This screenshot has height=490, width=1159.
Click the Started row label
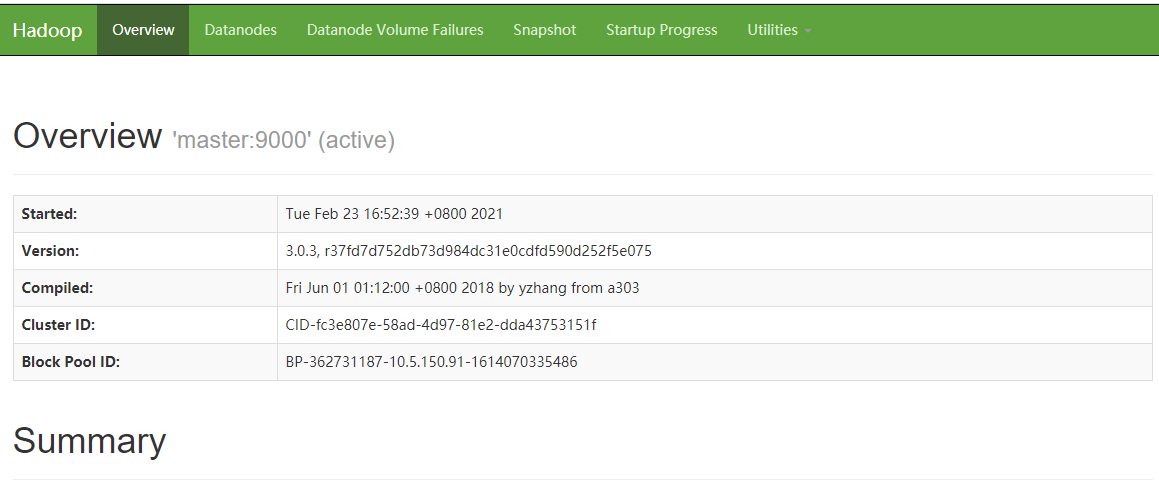pyautogui.click(x=50, y=214)
